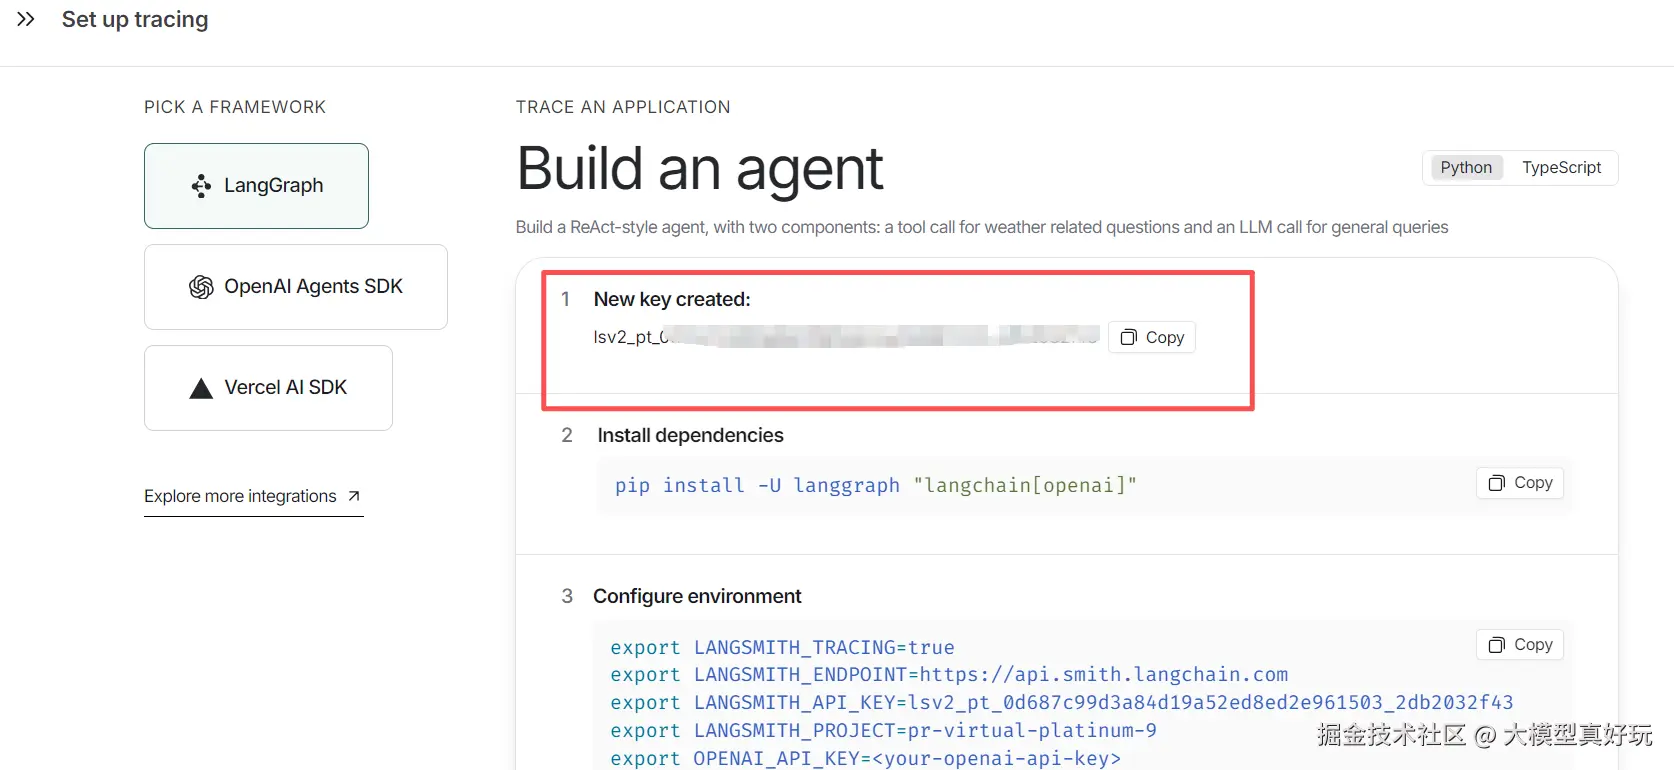The width and height of the screenshot is (1674, 770).
Task: Click the Install dependencies step title
Action: [690, 435]
